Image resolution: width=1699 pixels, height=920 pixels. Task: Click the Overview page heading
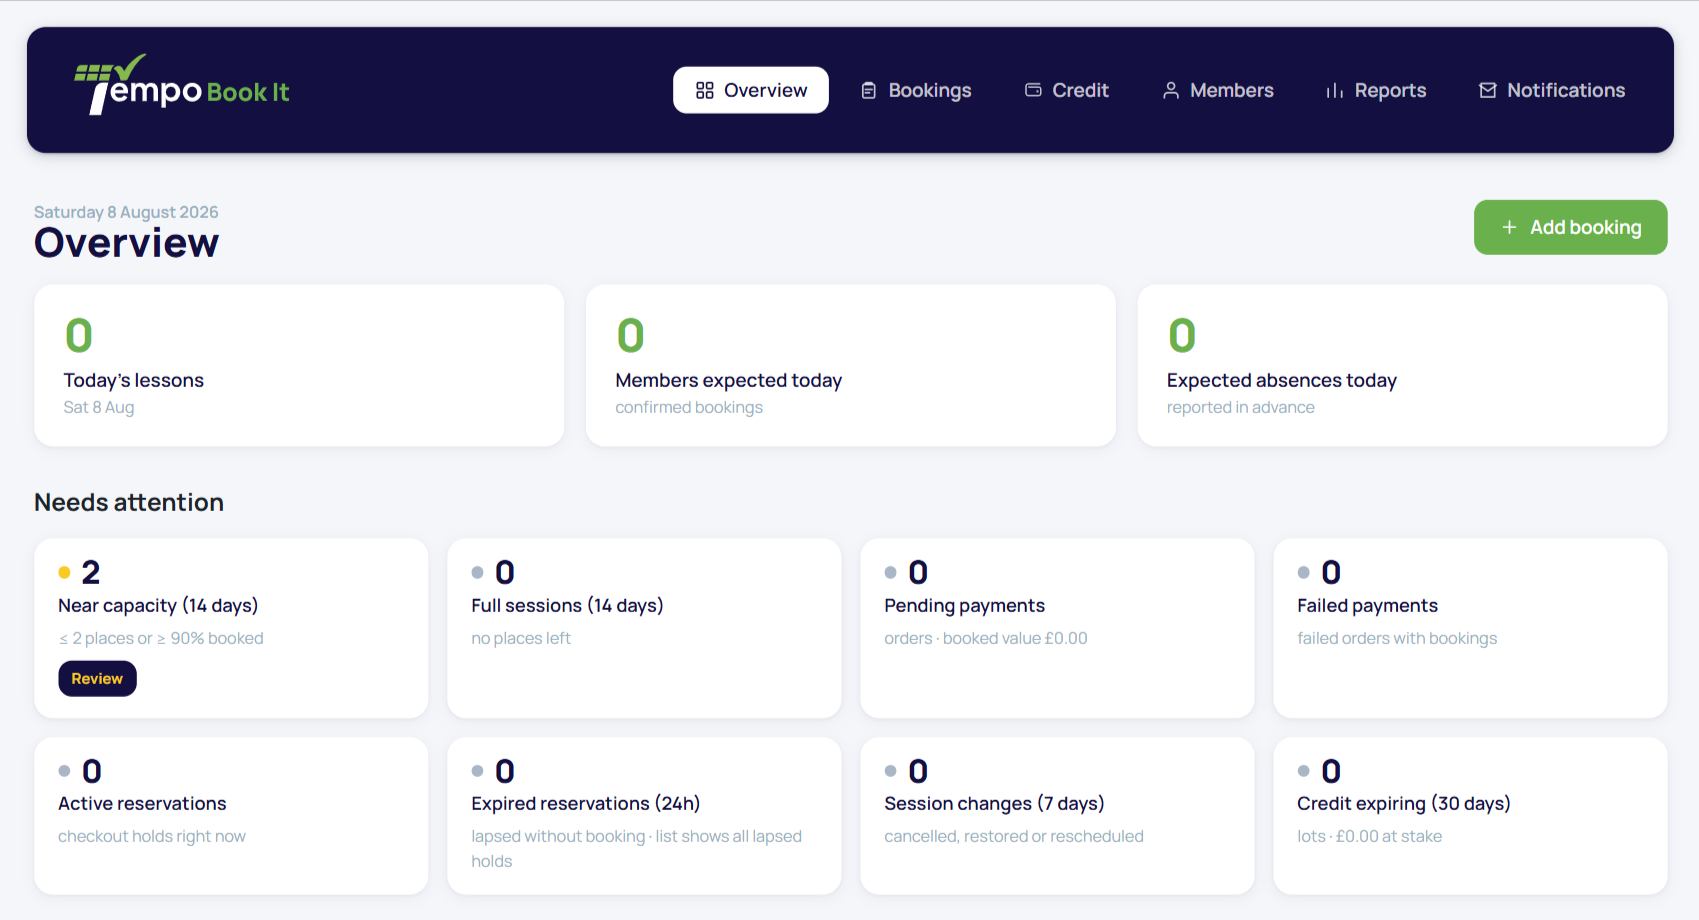pos(127,243)
